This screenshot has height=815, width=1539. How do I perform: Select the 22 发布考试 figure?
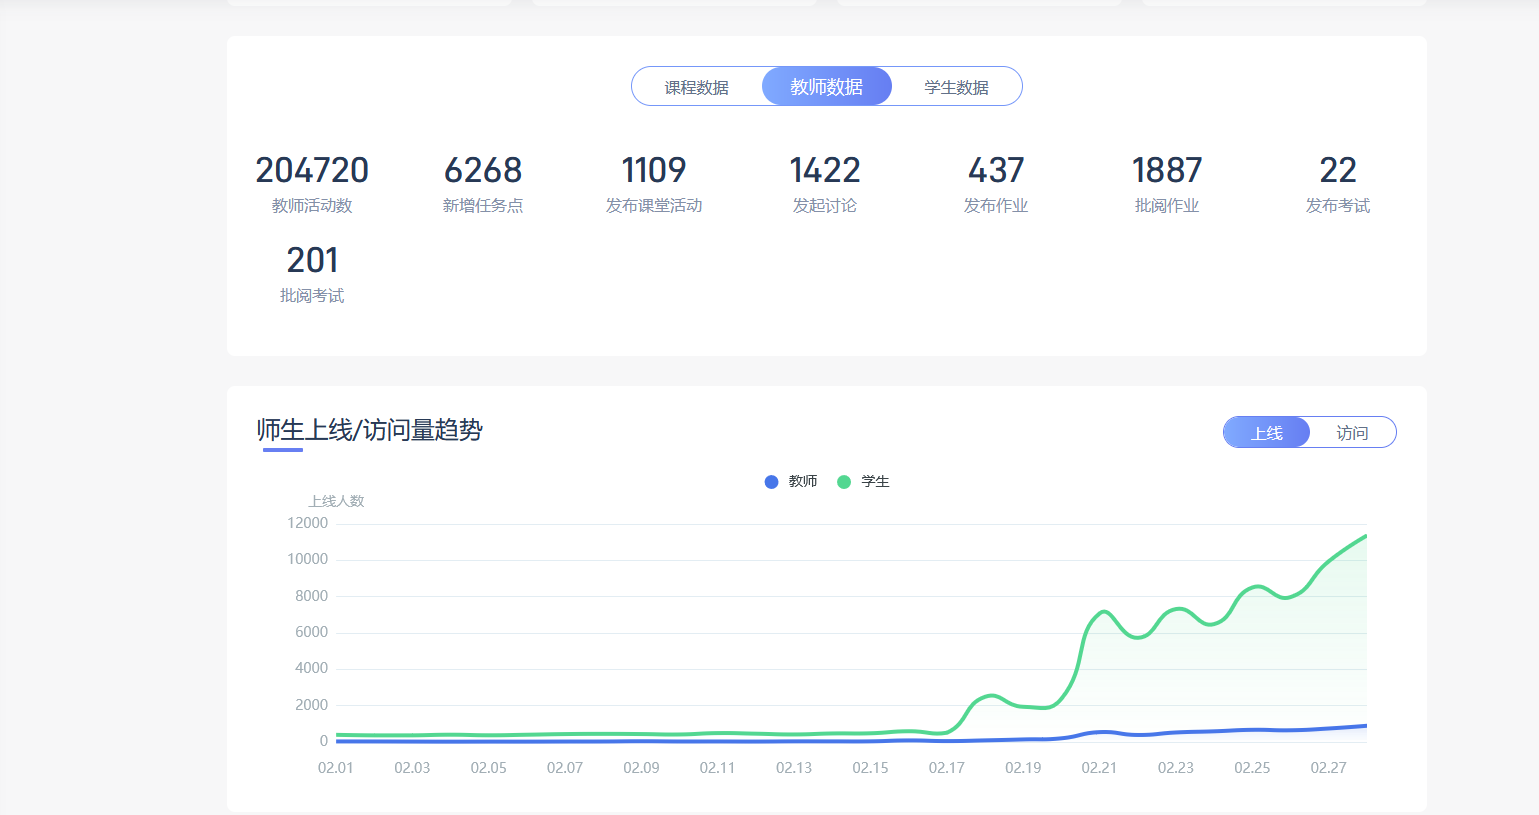coord(1338,171)
